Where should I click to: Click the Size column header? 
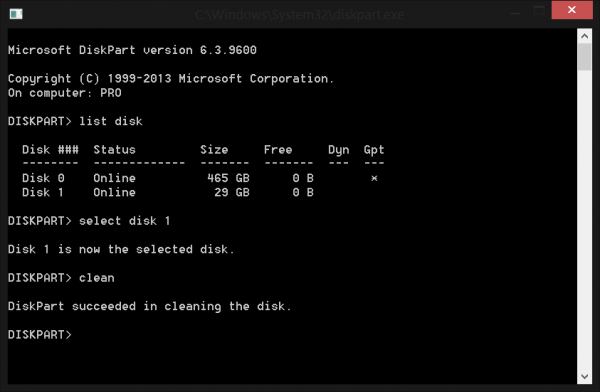click(x=214, y=150)
